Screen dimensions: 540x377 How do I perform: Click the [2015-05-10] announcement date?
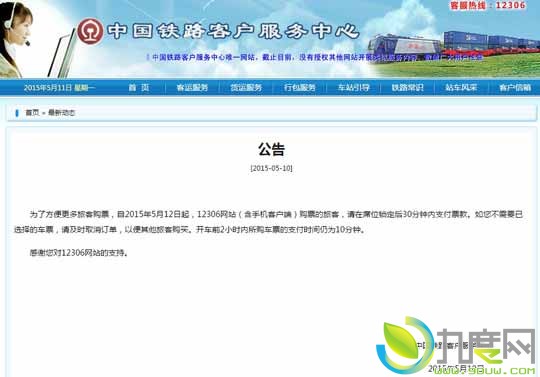point(271,168)
